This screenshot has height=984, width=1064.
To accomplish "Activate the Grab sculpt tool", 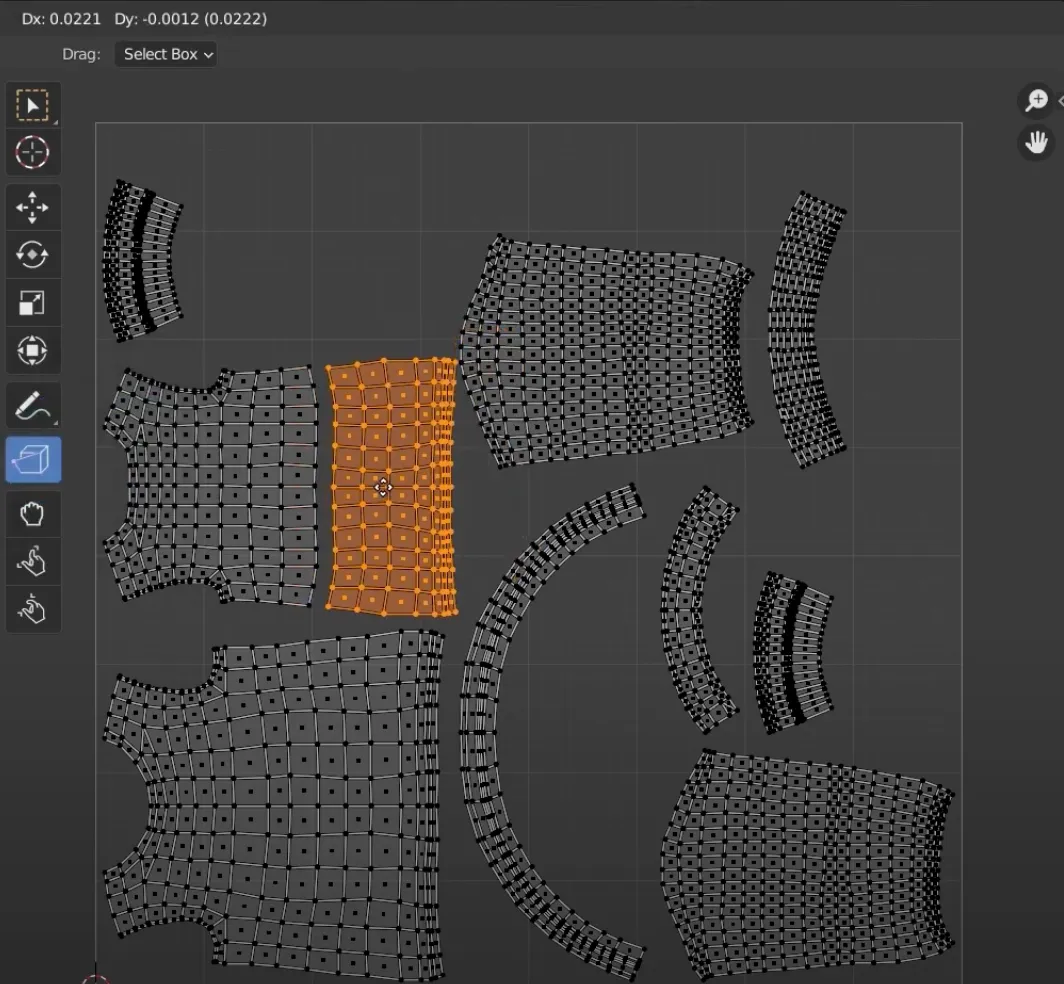I will point(33,514).
